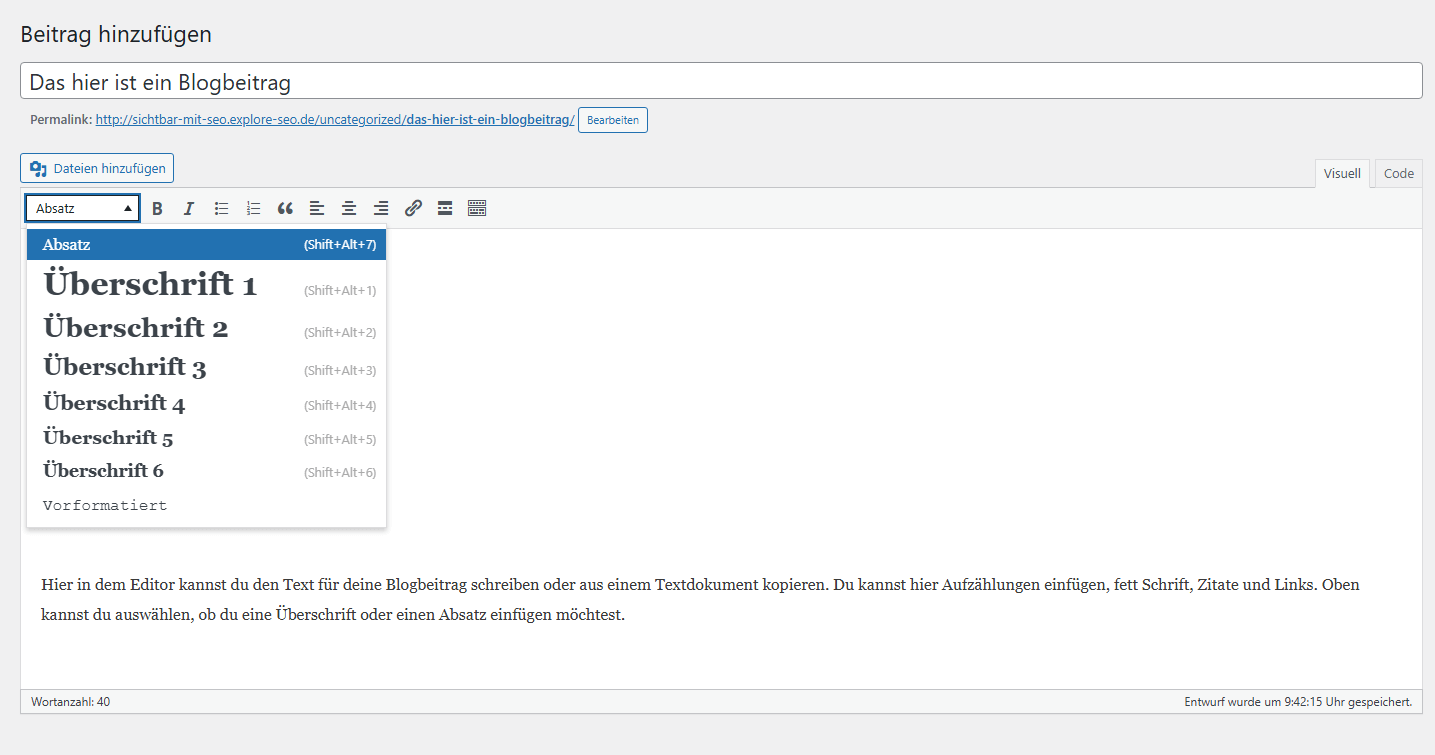This screenshot has width=1435, height=755.
Task: Switch to the Code tab
Action: 1397,173
